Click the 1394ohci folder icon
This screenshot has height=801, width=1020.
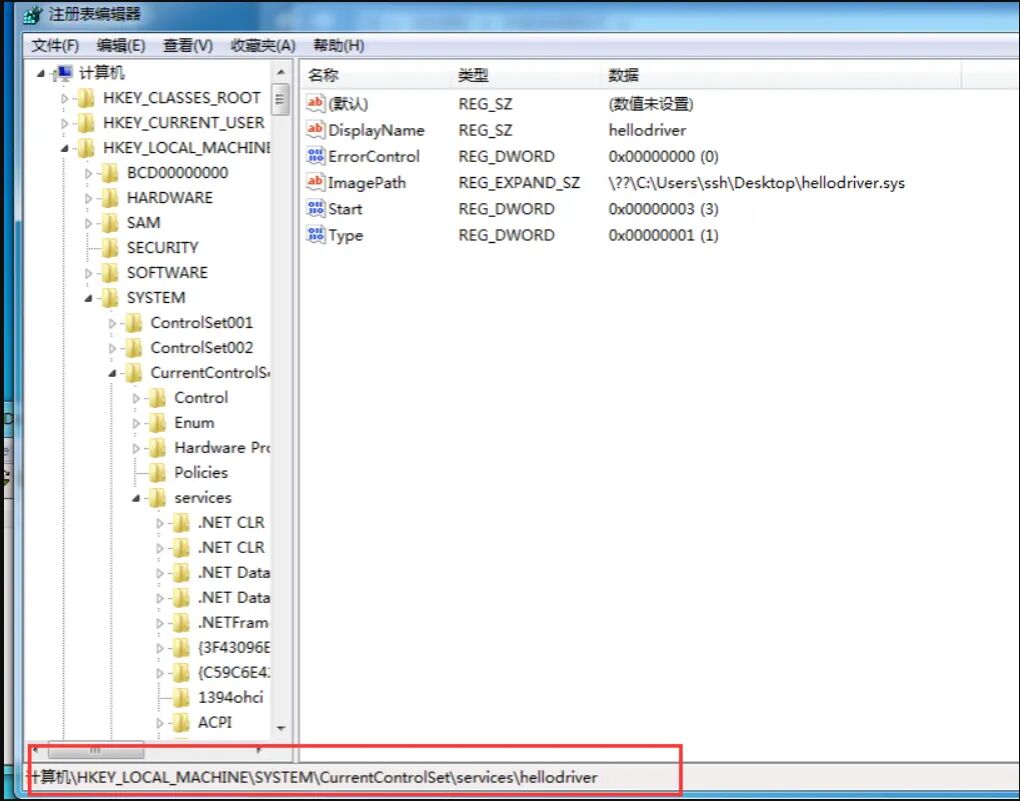coord(181,698)
